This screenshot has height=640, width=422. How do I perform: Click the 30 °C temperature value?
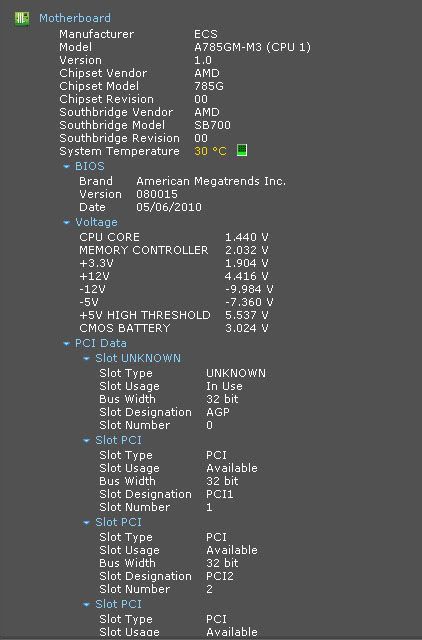click(210, 151)
